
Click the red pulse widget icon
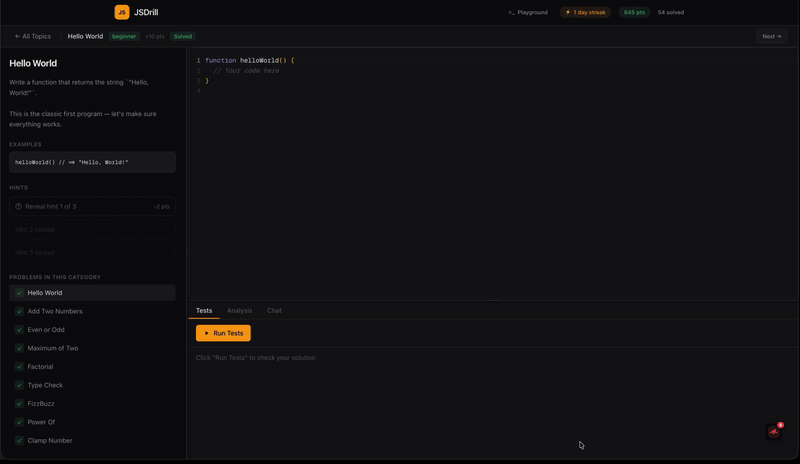pyautogui.click(x=773, y=432)
